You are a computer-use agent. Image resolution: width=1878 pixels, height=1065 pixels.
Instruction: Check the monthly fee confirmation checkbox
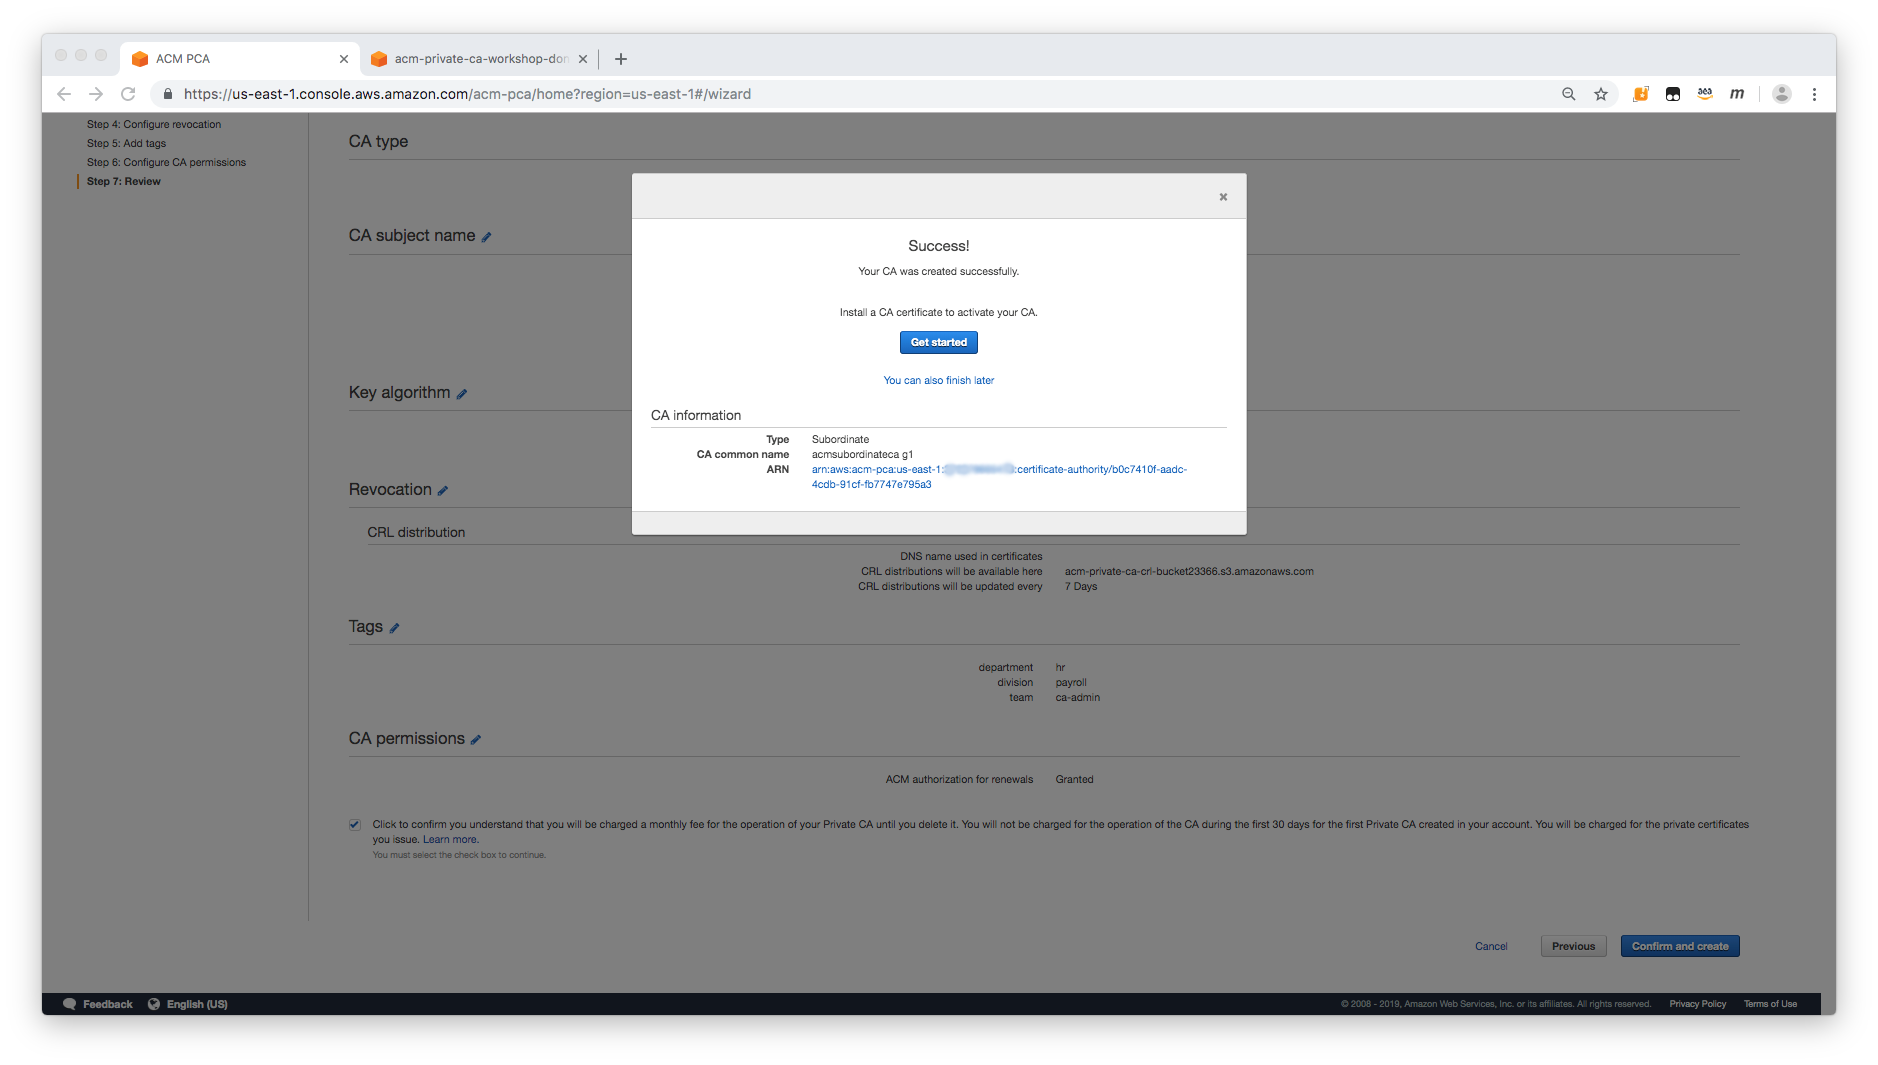click(355, 823)
